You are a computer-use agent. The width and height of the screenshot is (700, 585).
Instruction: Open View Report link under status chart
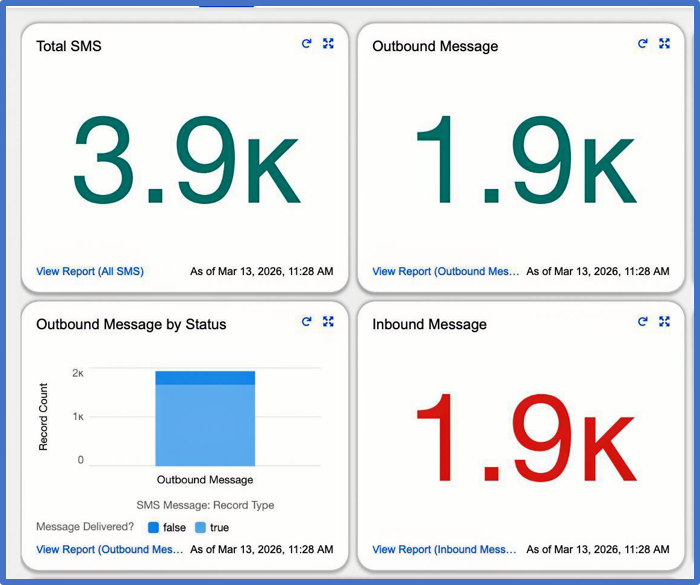click(109, 549)
